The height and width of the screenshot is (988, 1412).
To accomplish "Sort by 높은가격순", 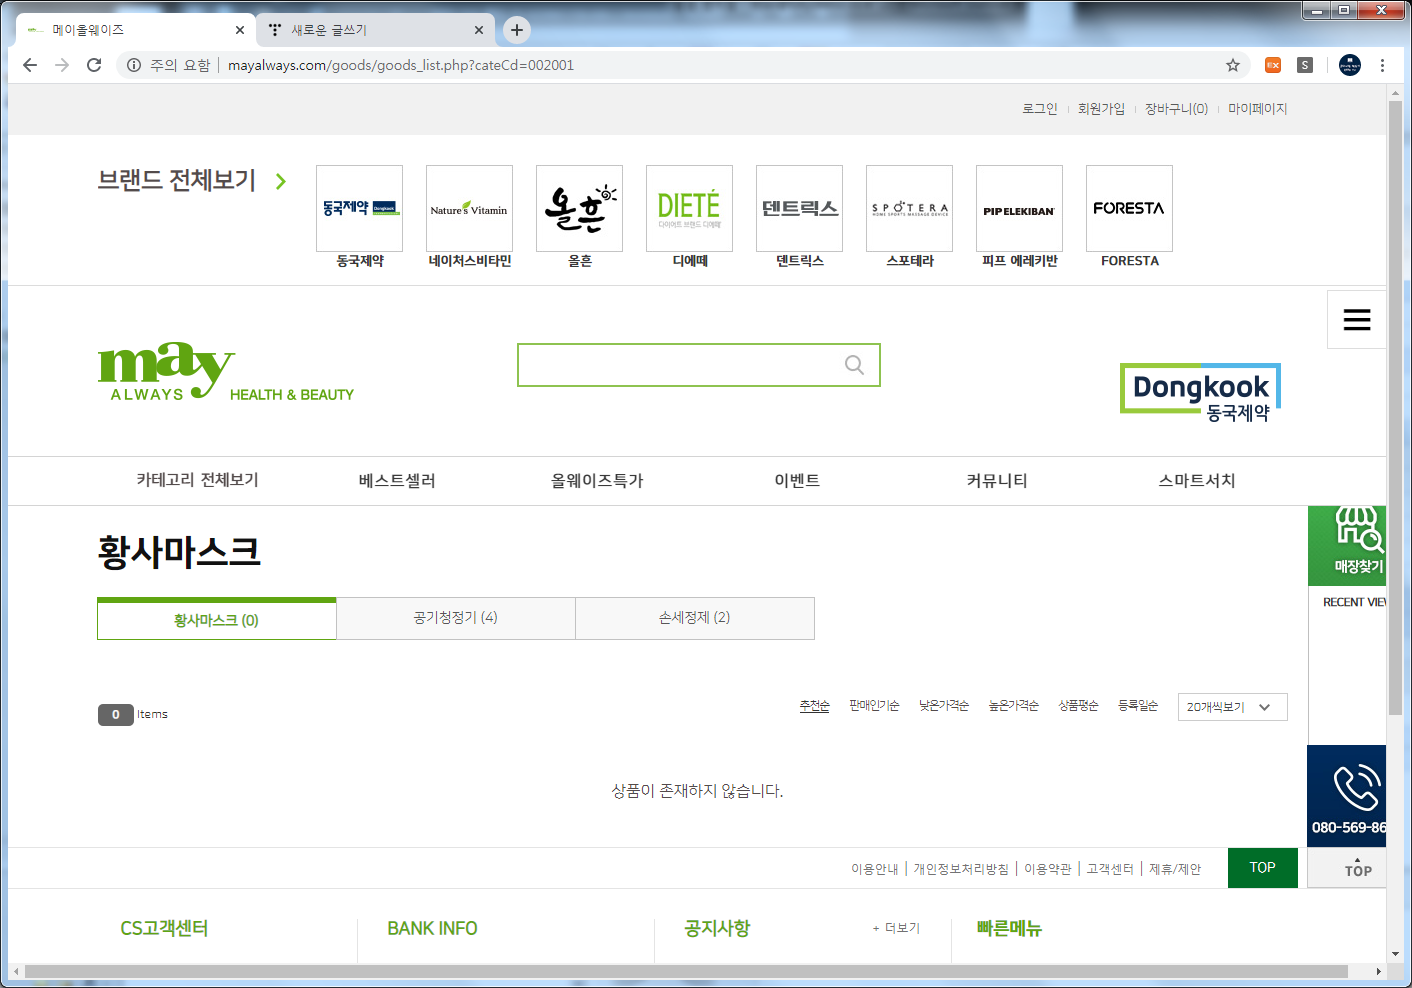I will click(1013, 706).
